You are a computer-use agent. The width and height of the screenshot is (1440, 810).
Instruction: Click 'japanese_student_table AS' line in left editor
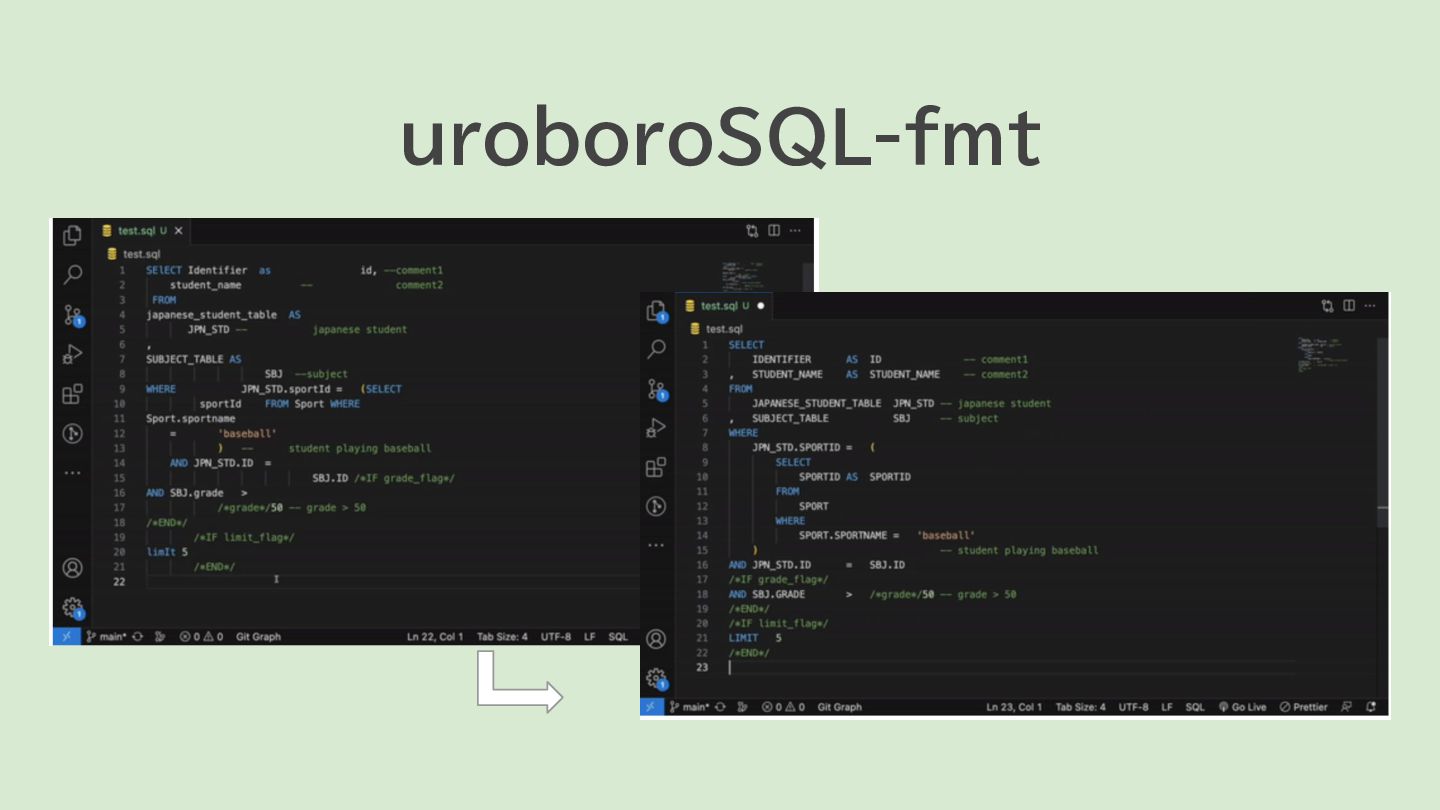tap(223, 314)
